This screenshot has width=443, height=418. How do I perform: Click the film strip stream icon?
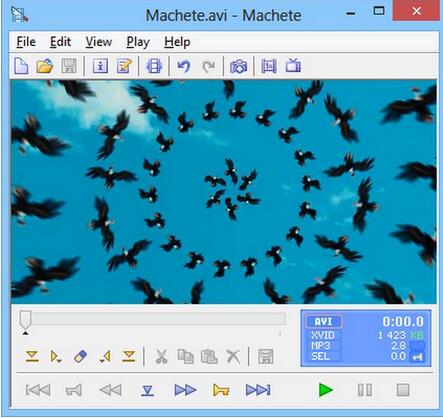click(154, 66)
